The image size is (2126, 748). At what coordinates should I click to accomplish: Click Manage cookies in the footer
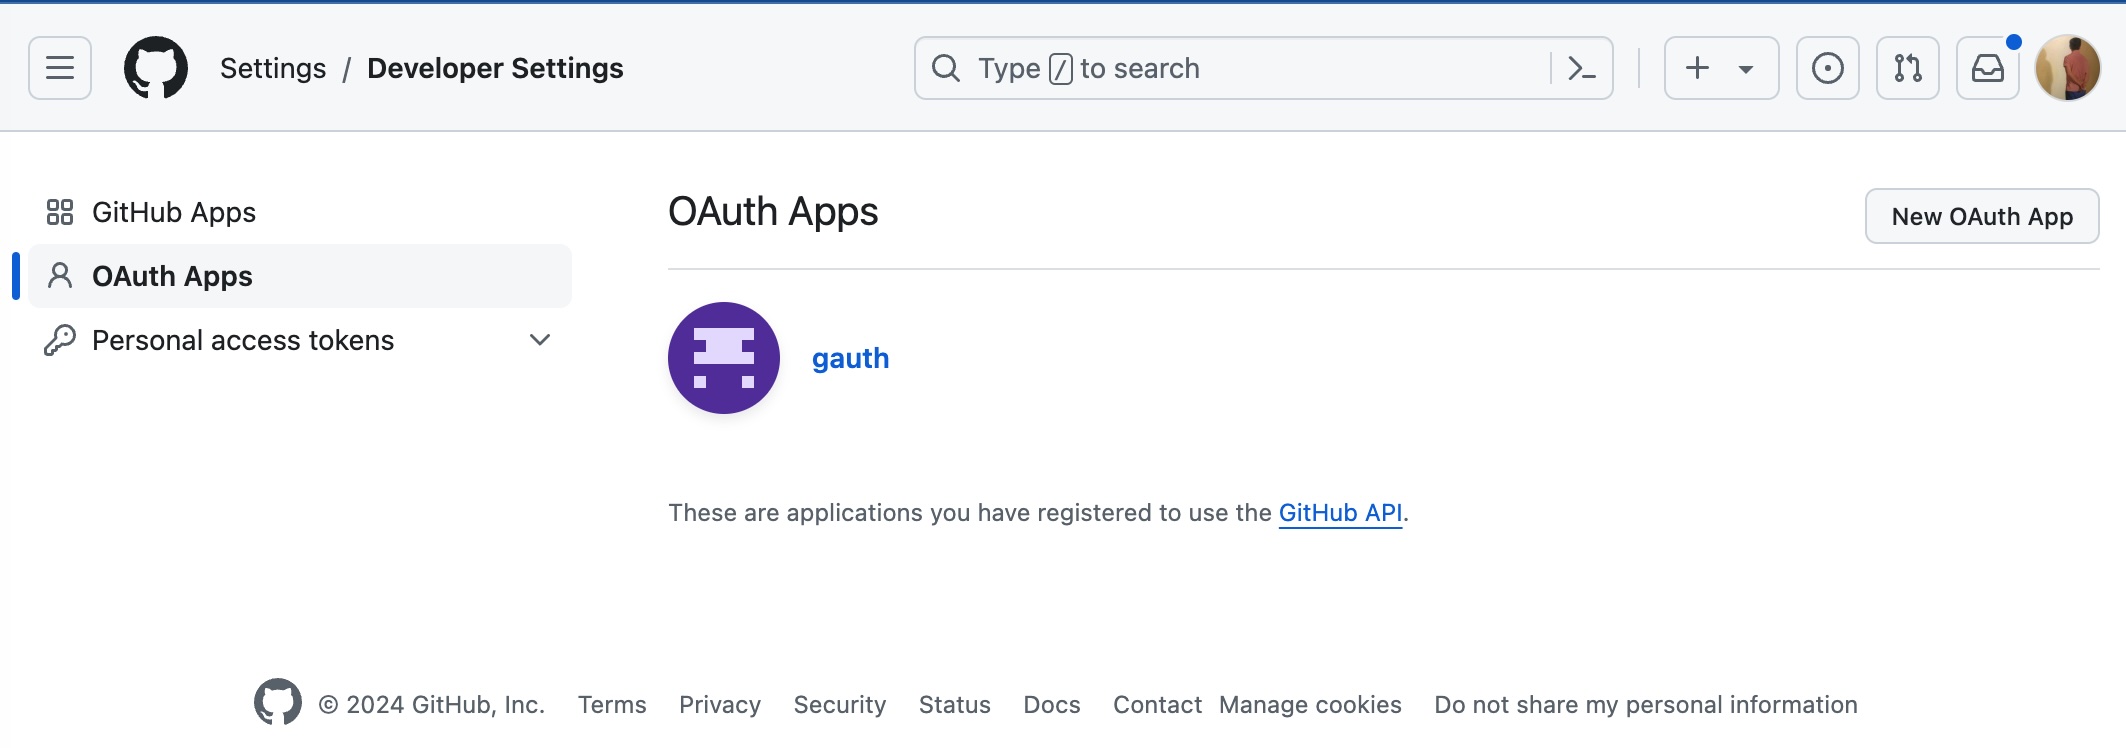coord(1310,705)
